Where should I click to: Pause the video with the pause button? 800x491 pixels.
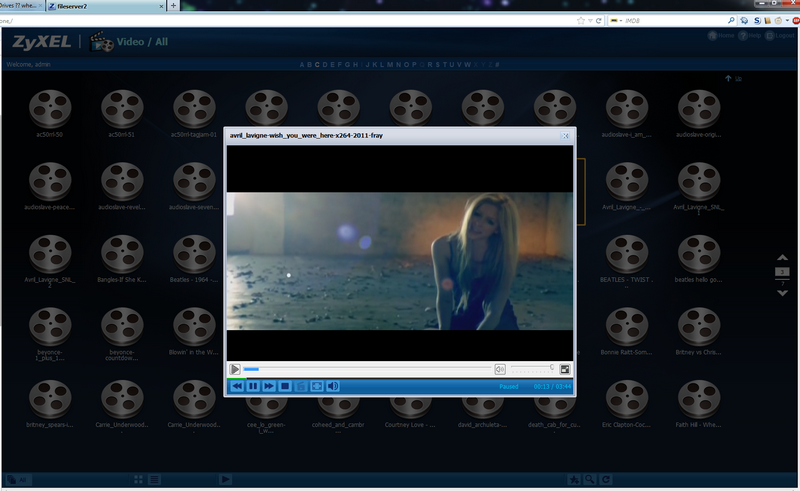click(253, 386)
